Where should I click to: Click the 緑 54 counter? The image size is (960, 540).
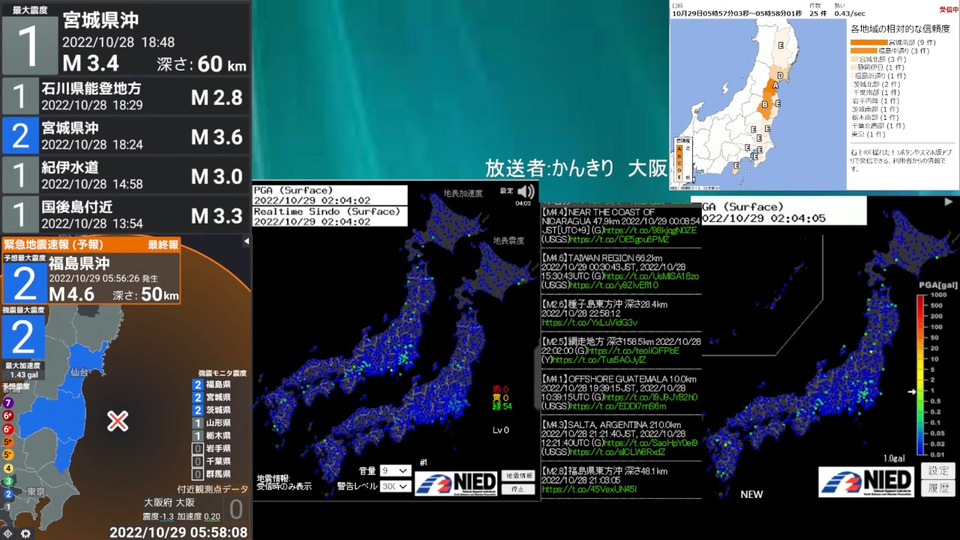502,406
